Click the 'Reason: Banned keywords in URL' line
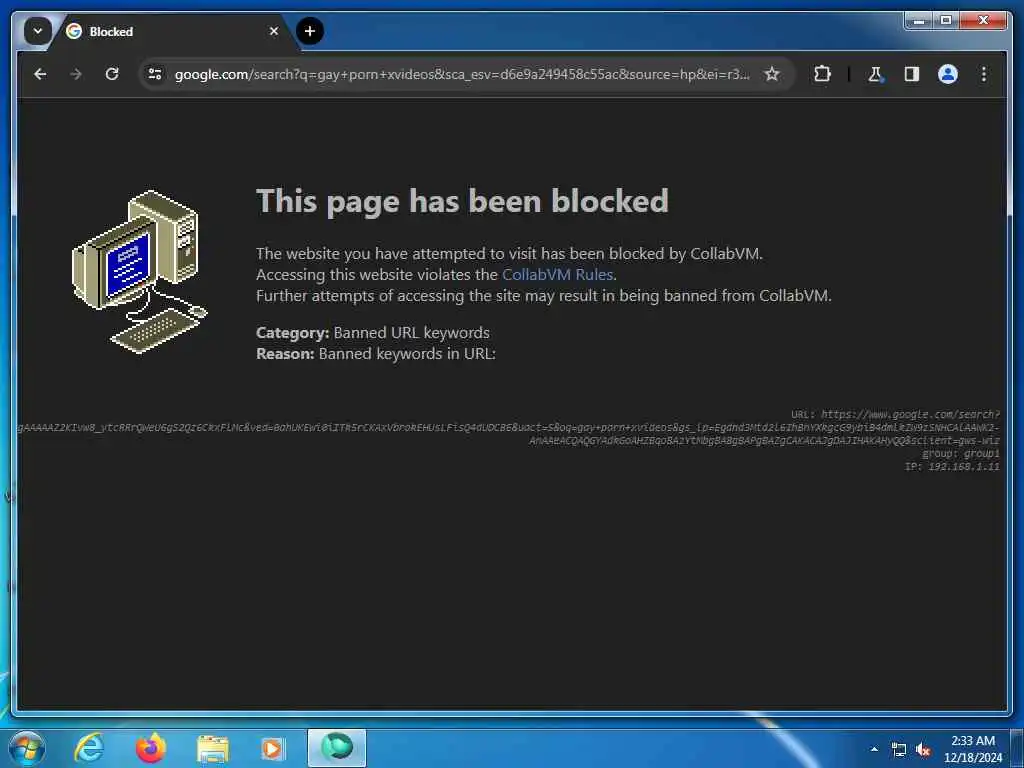The width and height of the screenshot is (1024, 768). point(376,353)
